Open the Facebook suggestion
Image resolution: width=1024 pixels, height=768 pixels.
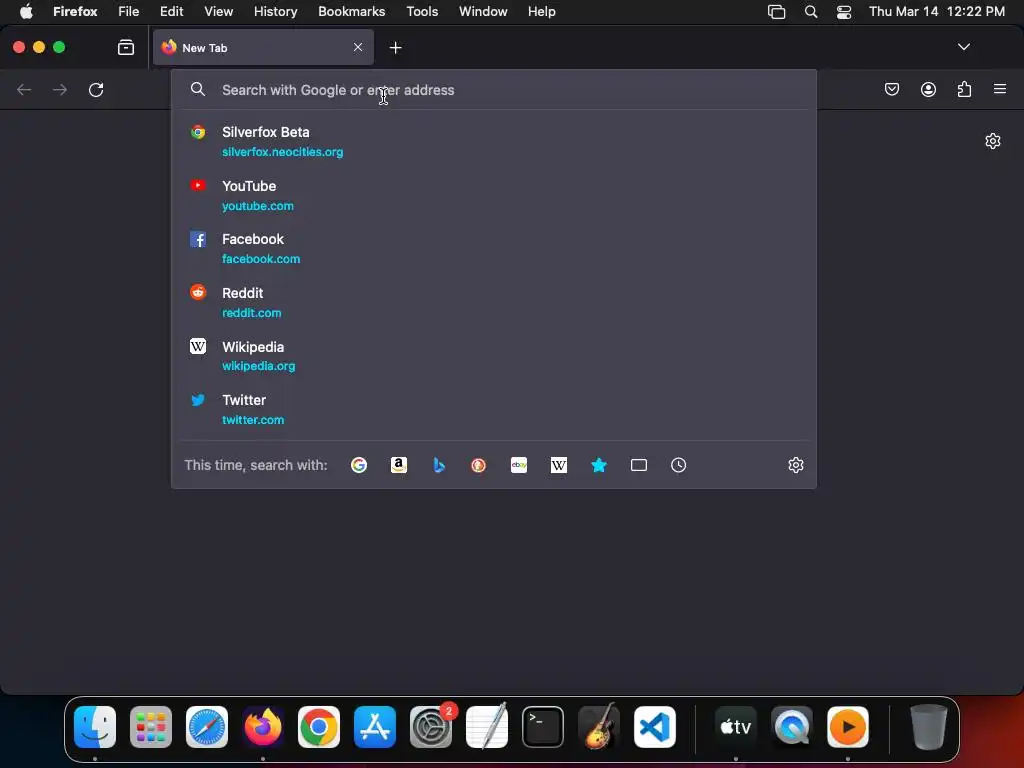pos(494,249)
